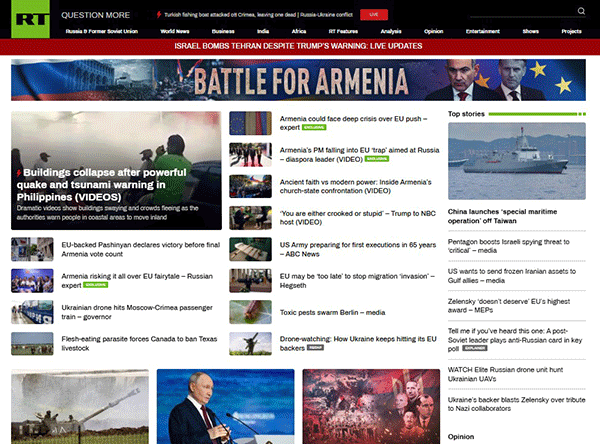This screenshot has width=600, height=444.
Task: Open the Projects section
Action: click(x=571, y=31)
